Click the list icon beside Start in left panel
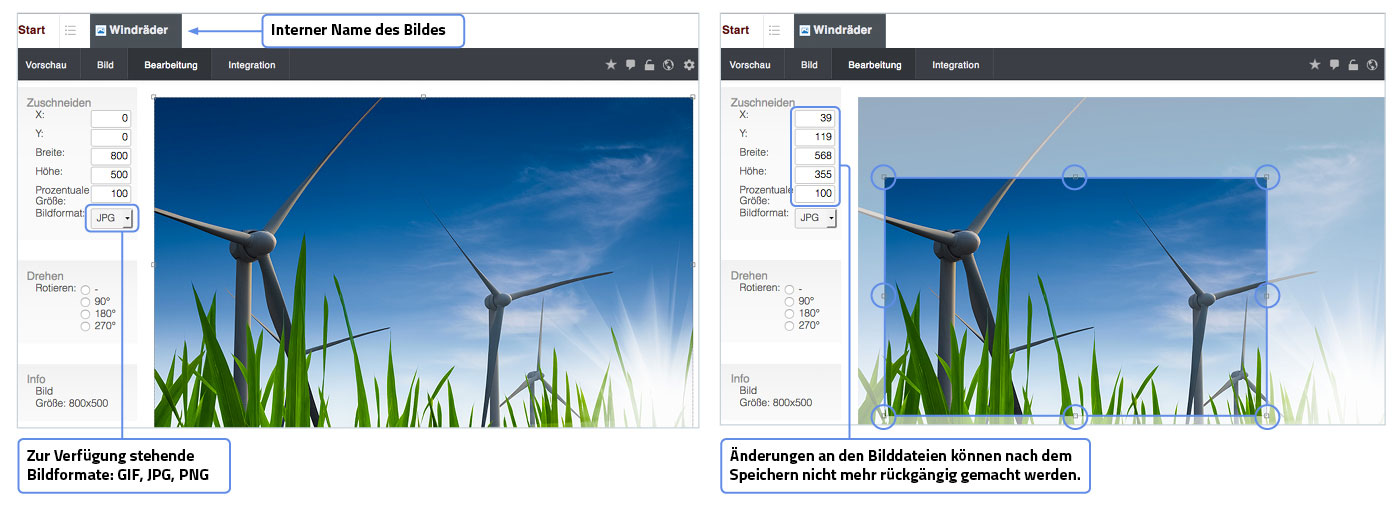The height and width of the screenshot is (521, 1400). tap(71, 30)
